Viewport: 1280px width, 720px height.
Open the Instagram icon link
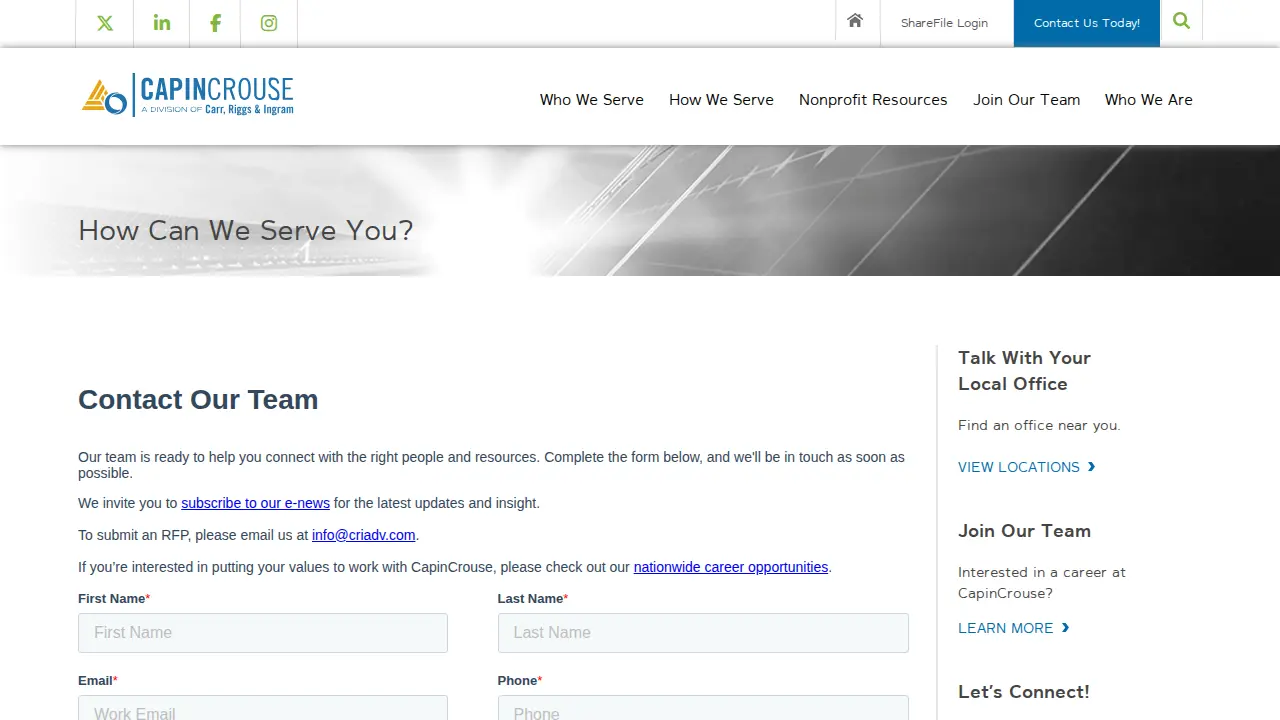[x=269, y=23]
